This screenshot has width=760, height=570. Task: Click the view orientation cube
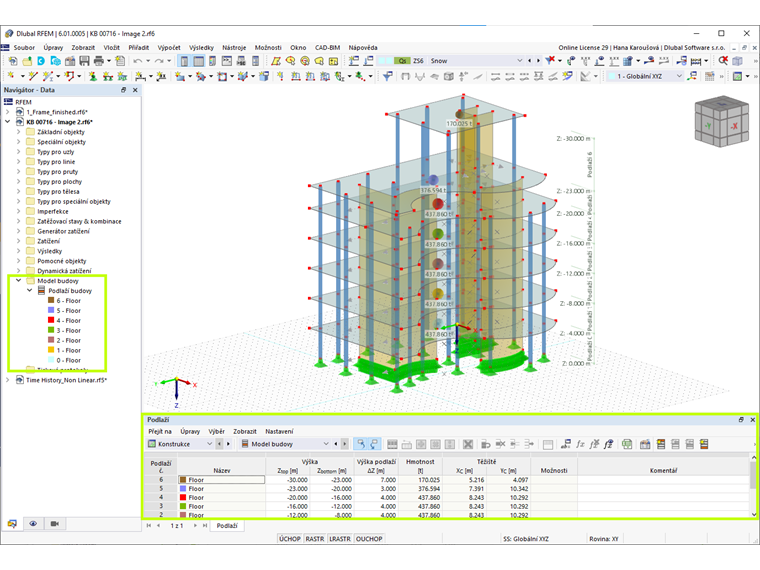click(x=721, y=122)
